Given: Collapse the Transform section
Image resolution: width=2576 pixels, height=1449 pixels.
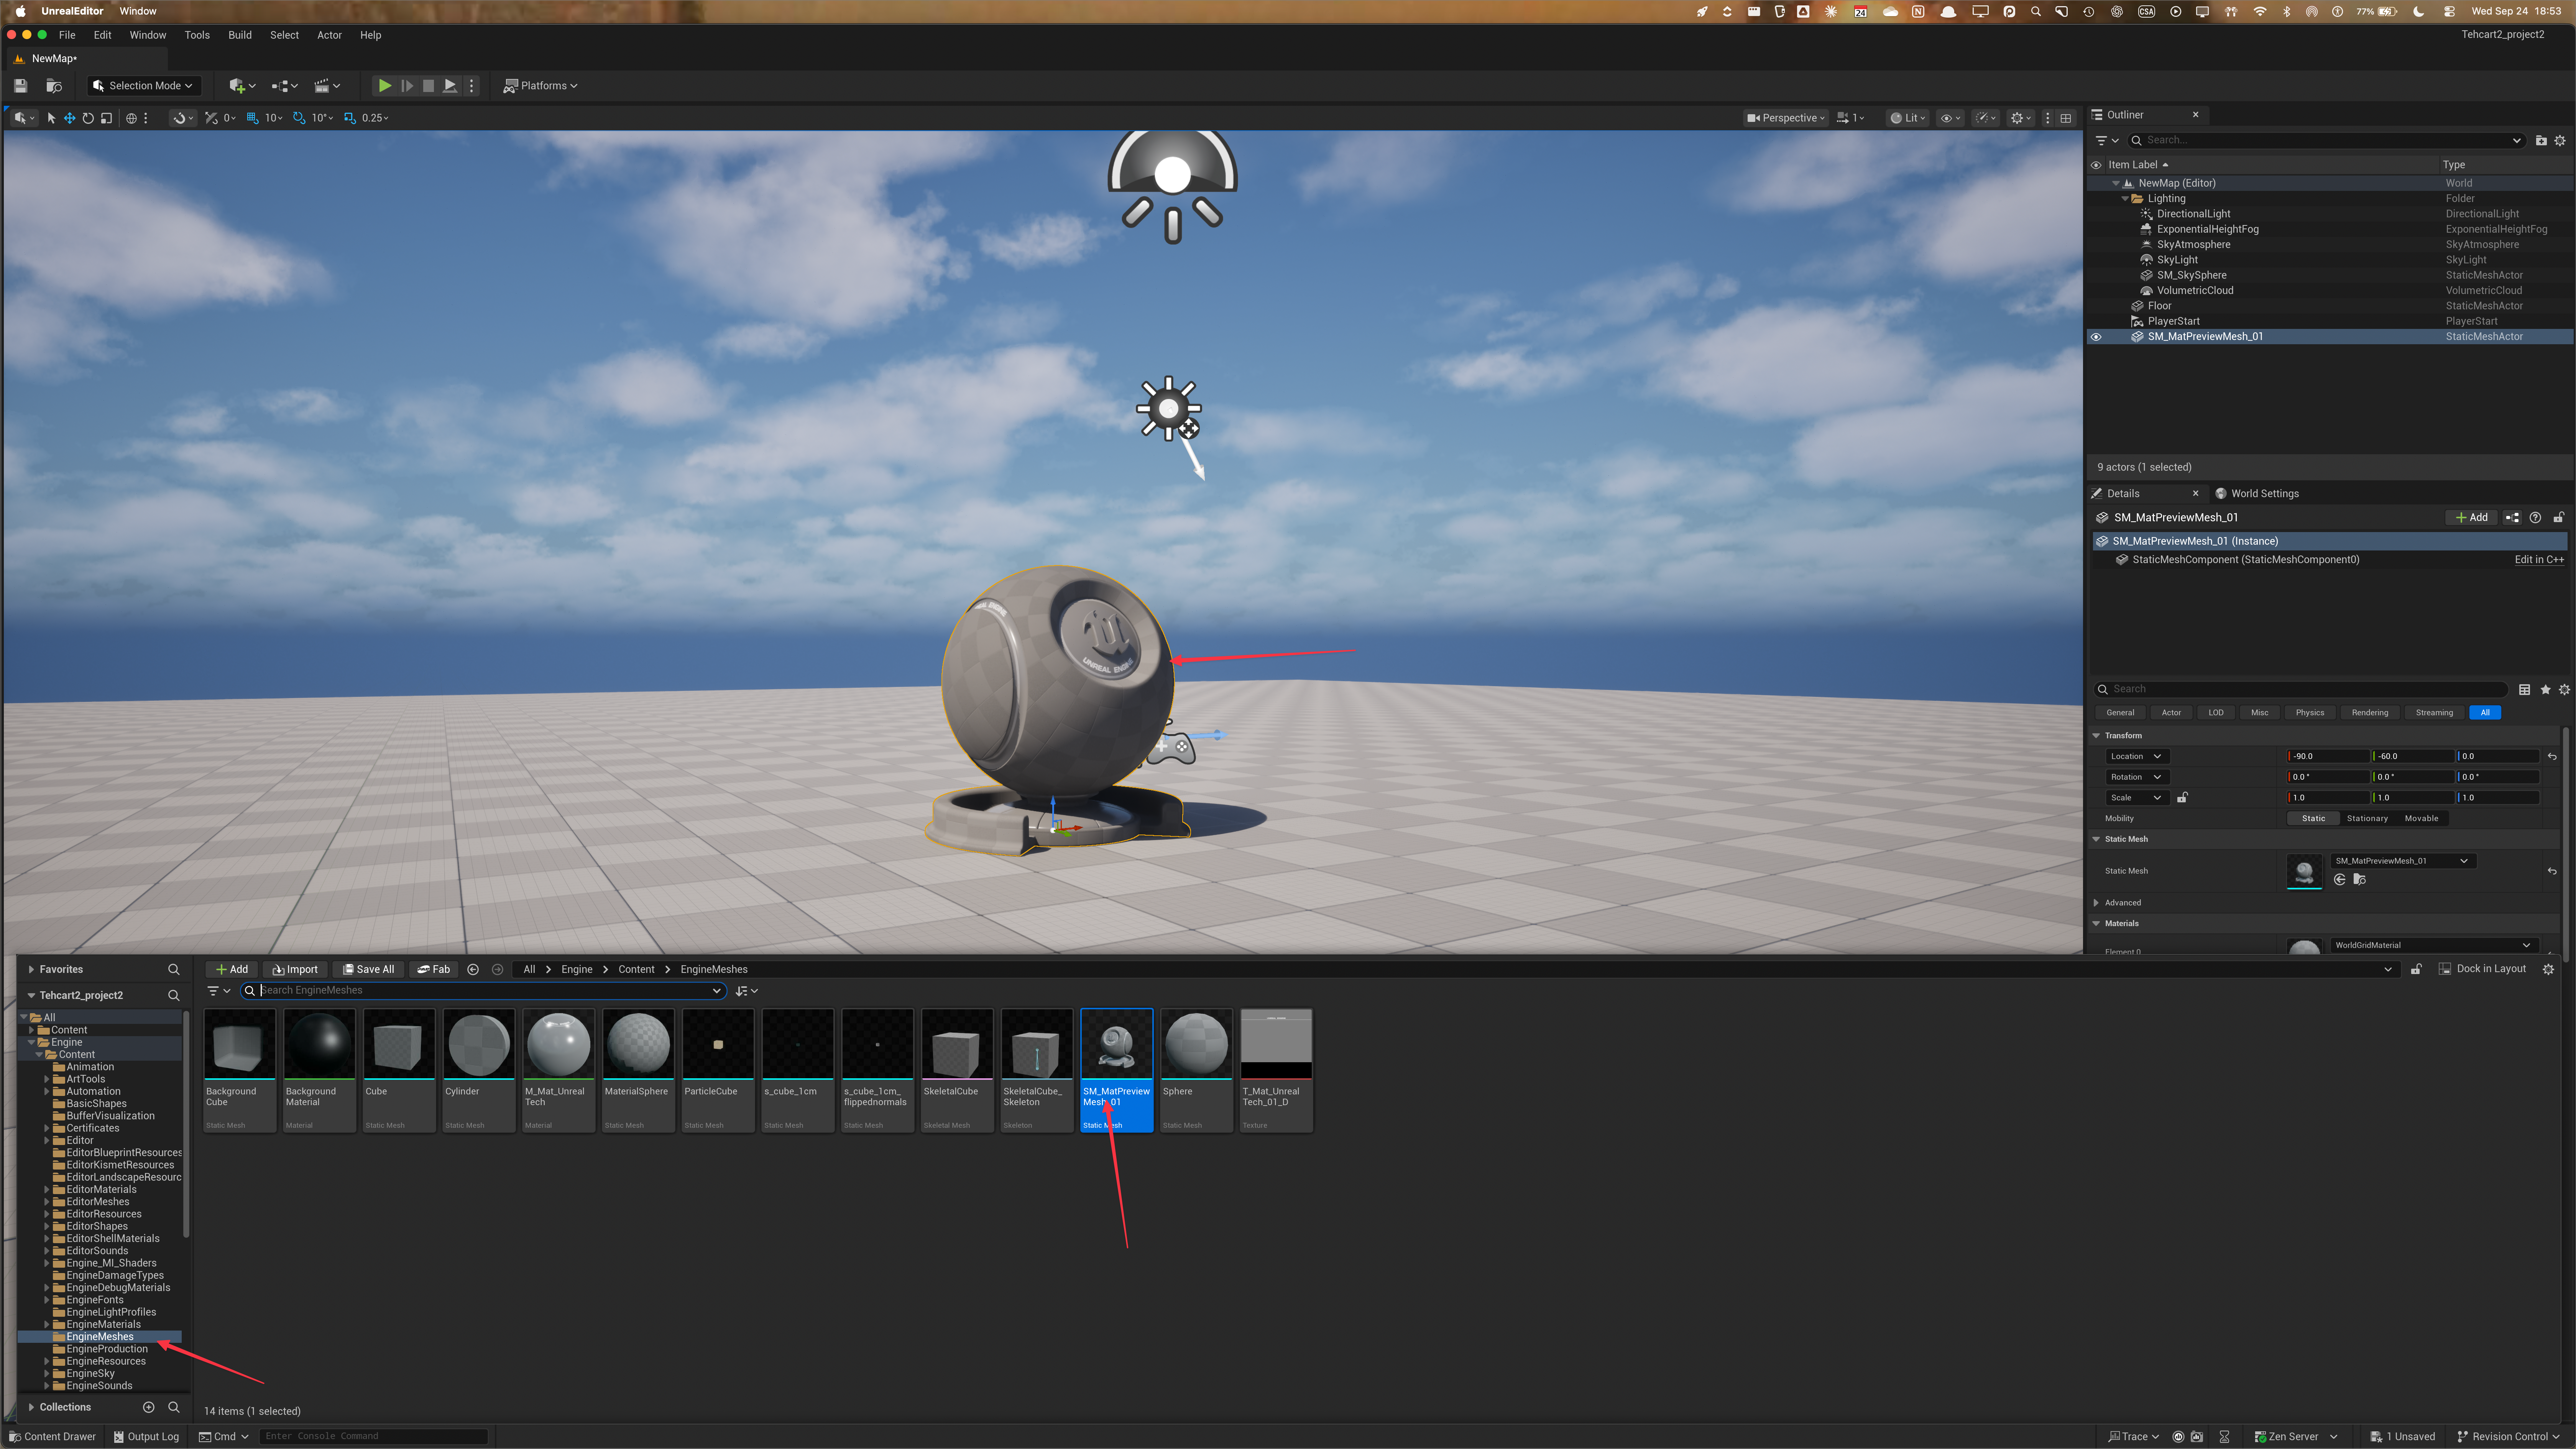Looking at the screenshot, I should tap(2096, 736).
